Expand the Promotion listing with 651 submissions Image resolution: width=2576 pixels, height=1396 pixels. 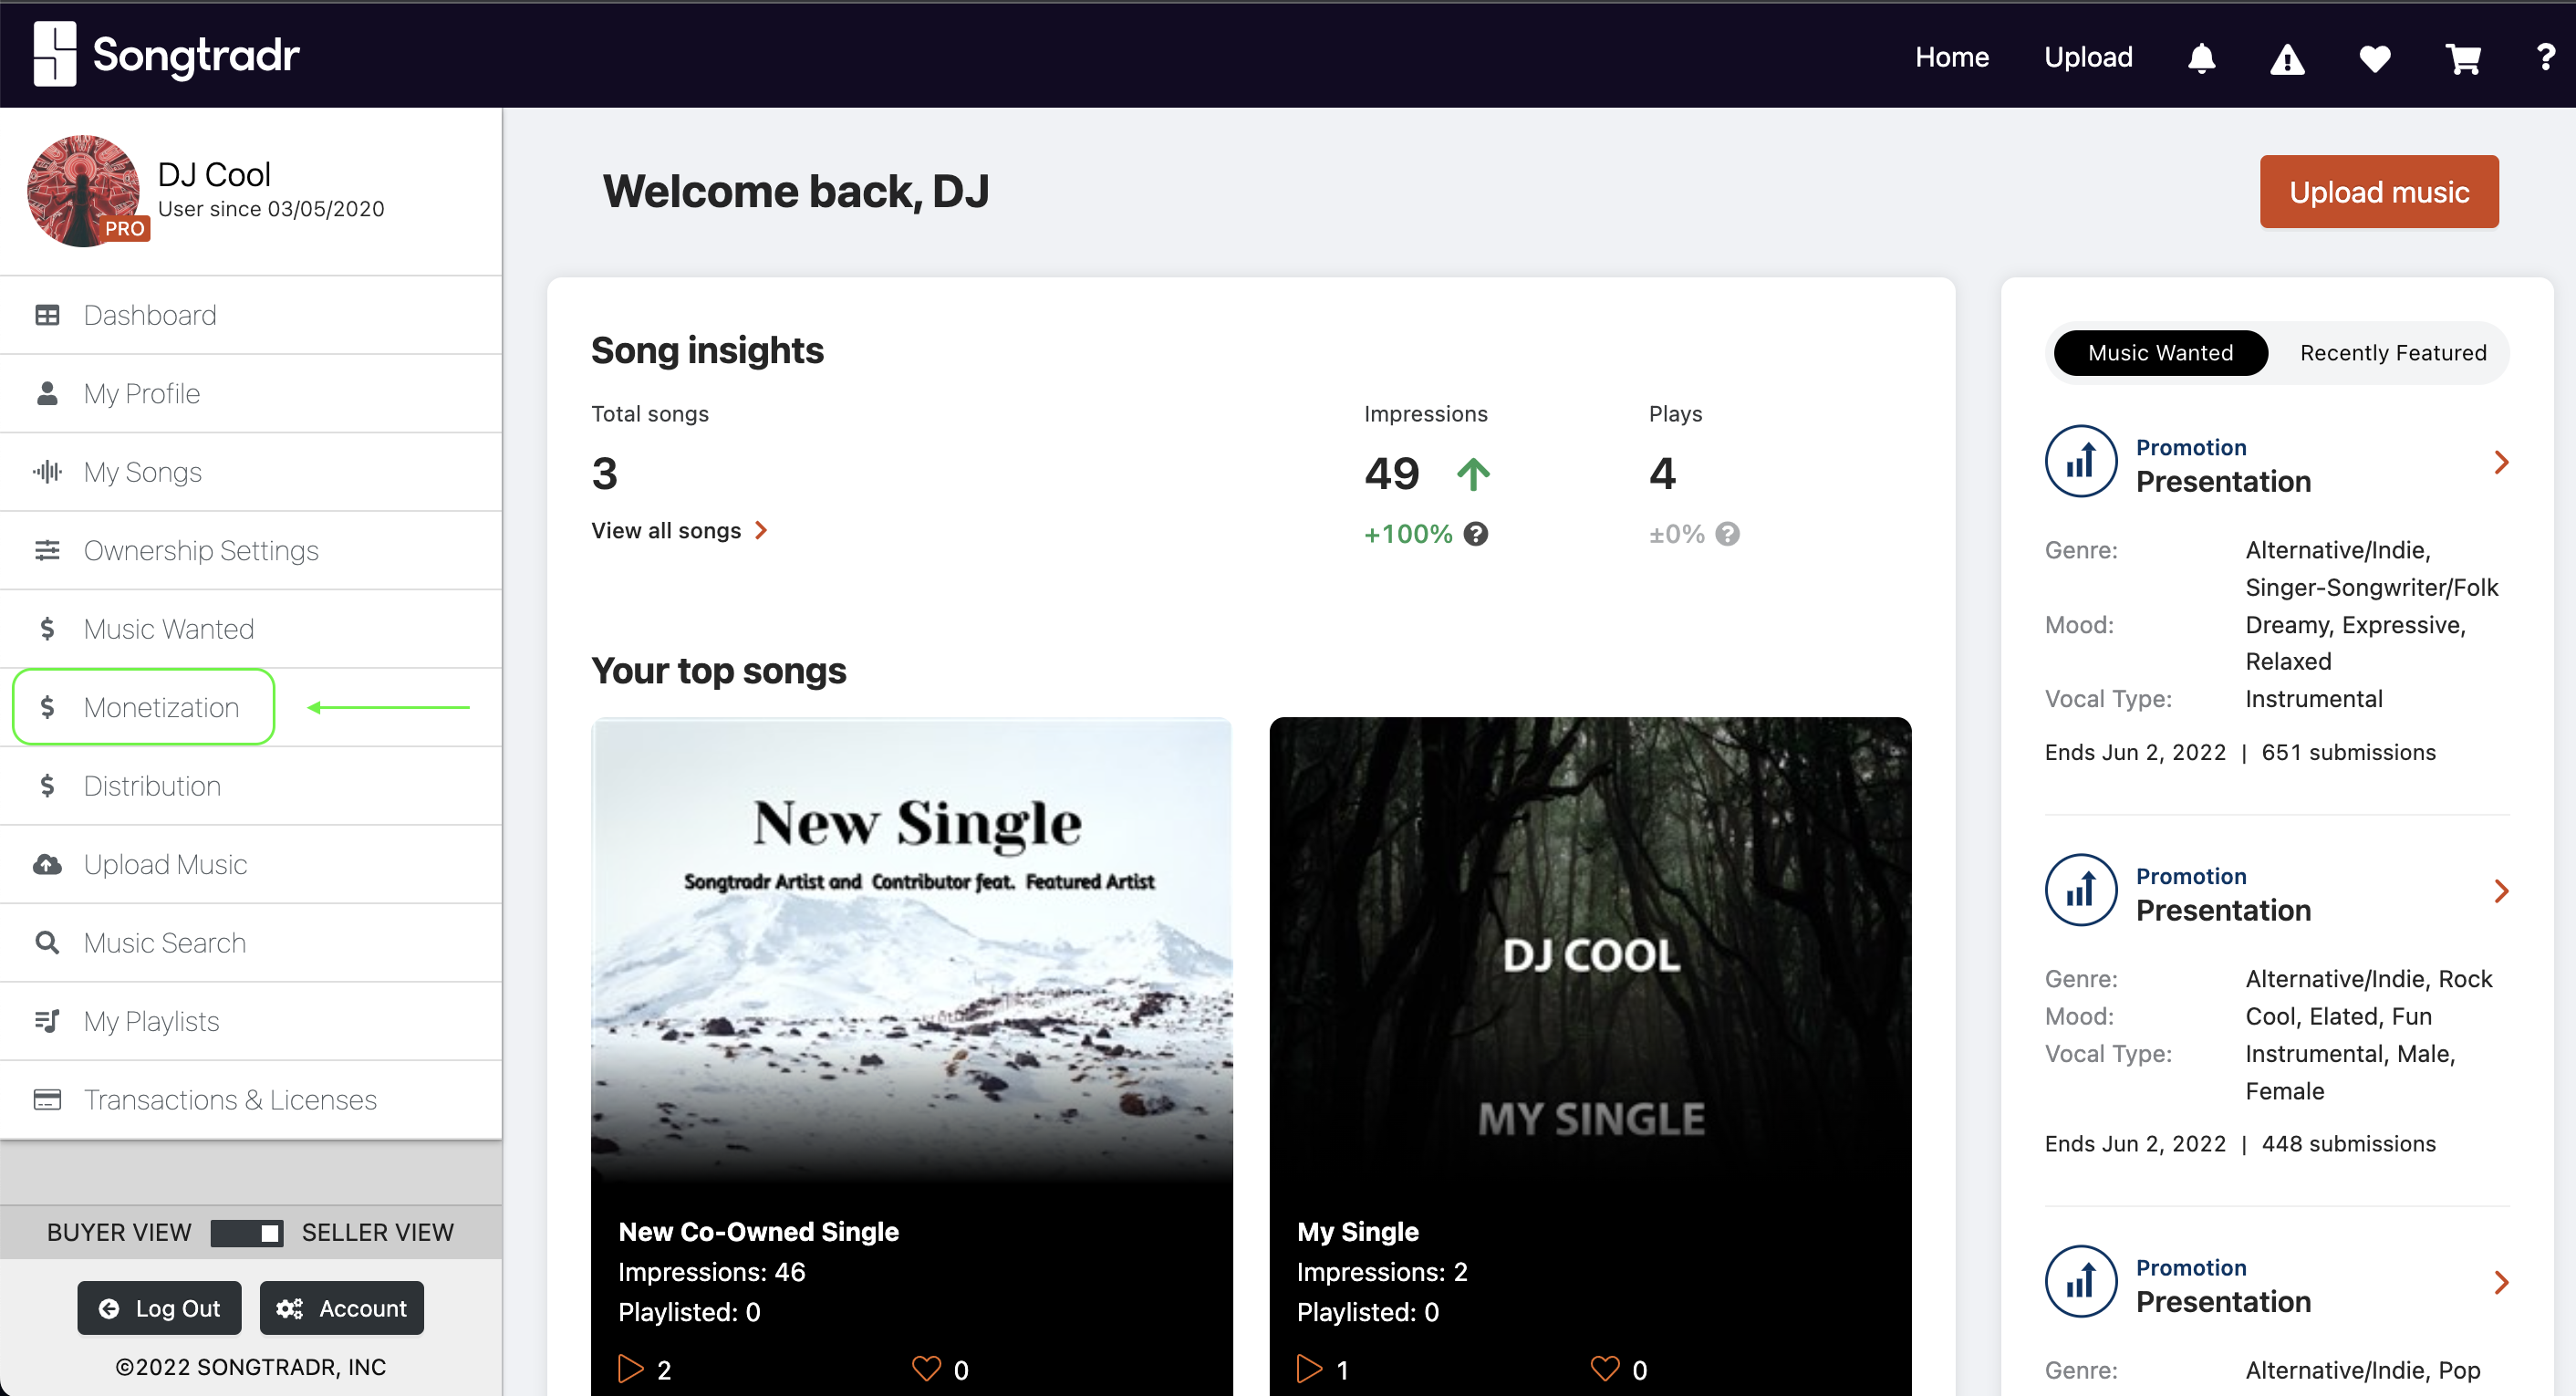(x=2501, y=462)
